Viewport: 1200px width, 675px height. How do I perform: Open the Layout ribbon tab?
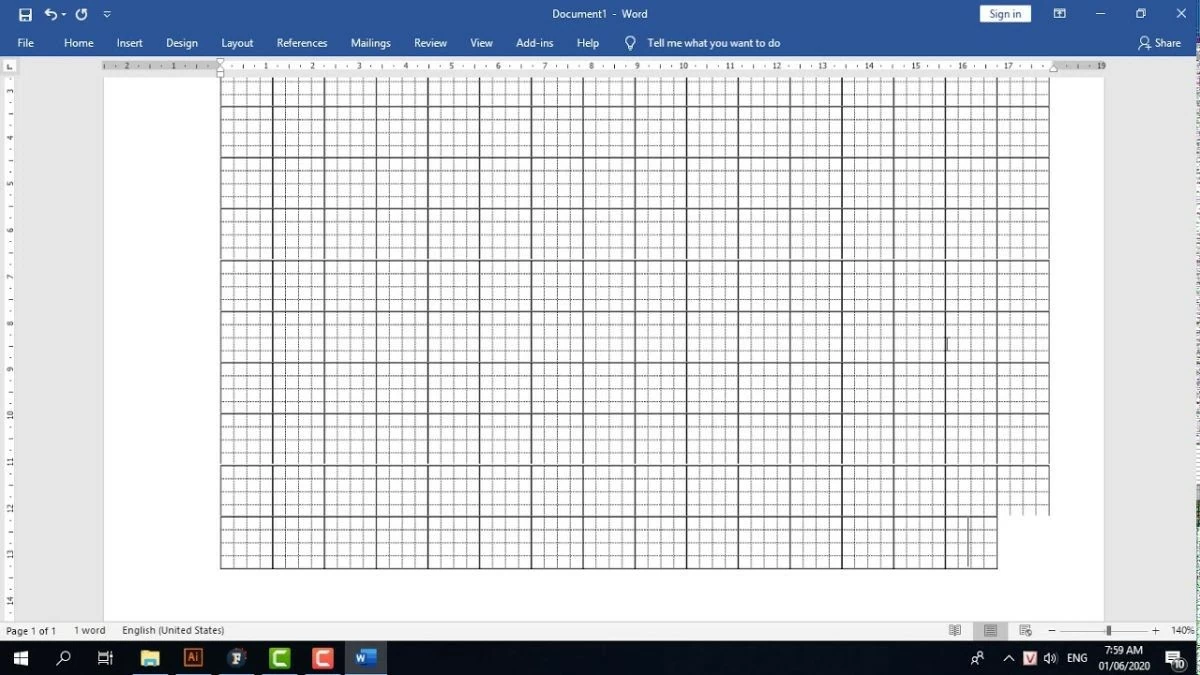[x=237, y=43]
